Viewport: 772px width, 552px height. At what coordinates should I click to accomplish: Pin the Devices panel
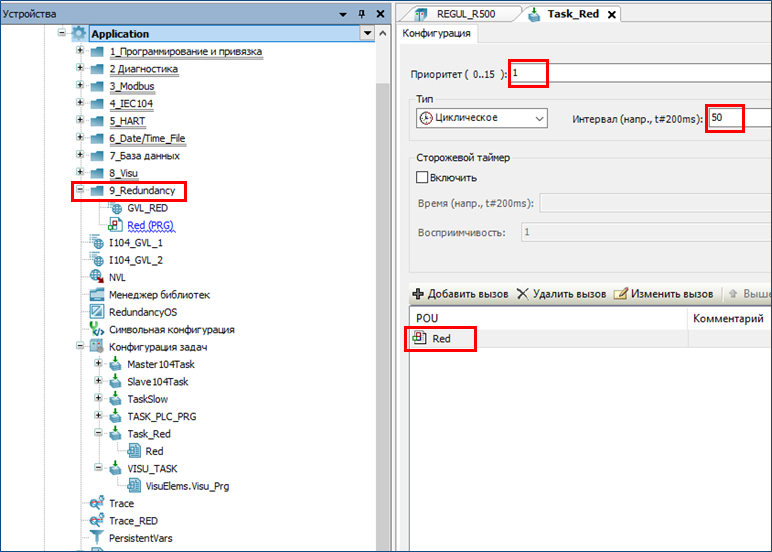click(359, 14)
